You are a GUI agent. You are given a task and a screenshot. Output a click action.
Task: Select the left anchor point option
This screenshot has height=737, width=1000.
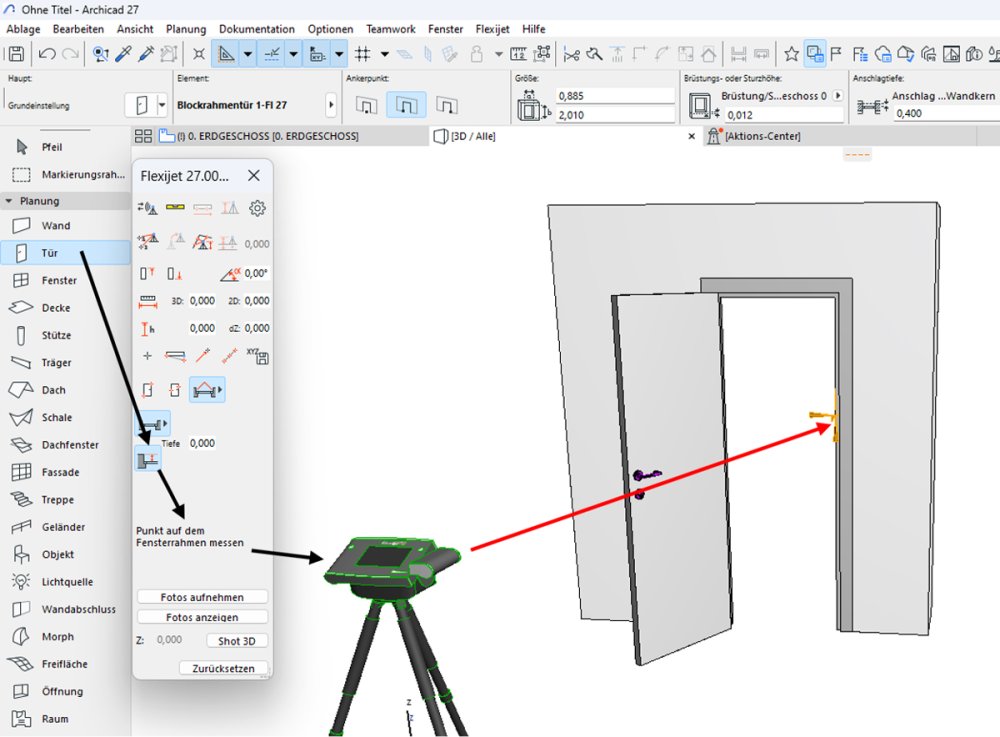[x=366, y=105]
